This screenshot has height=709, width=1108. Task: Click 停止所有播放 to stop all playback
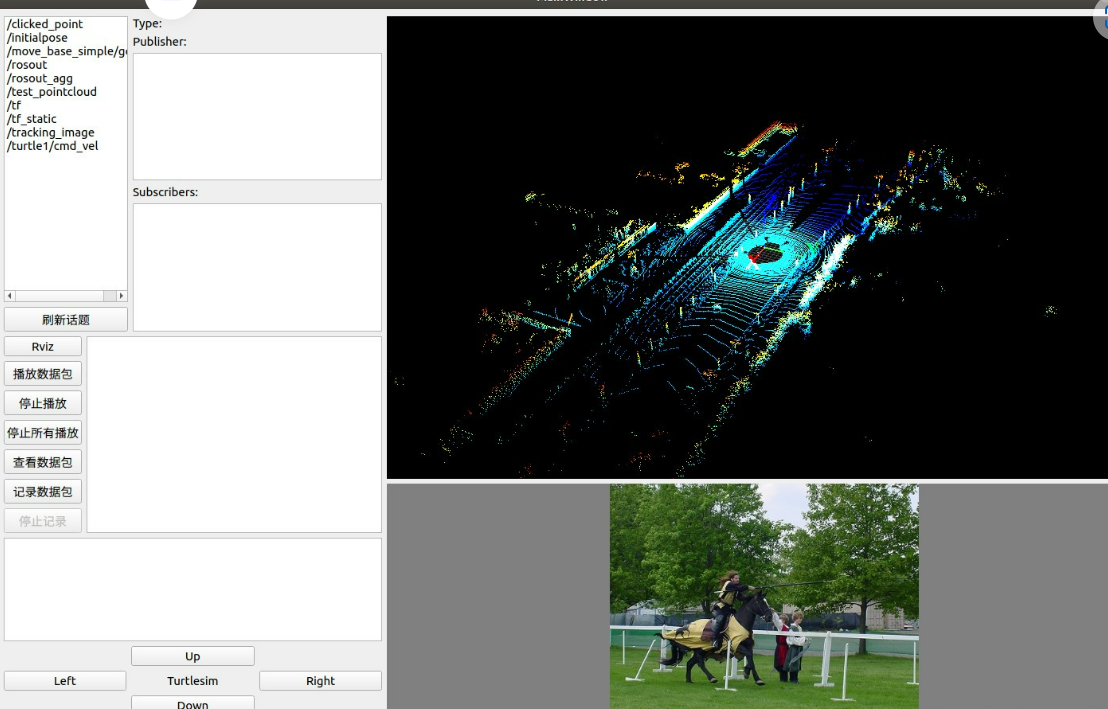click(42, 432)
